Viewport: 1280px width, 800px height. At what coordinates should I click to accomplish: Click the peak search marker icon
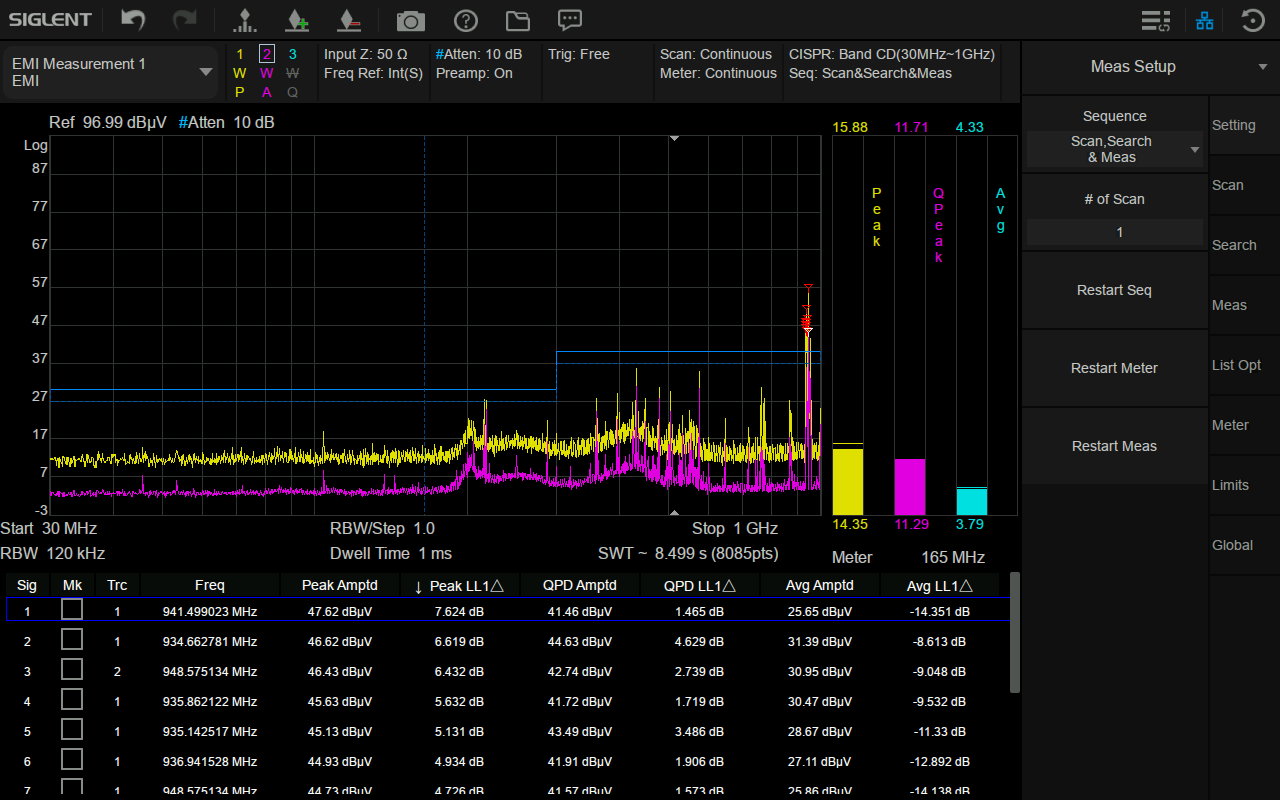(x=243, y=20)
